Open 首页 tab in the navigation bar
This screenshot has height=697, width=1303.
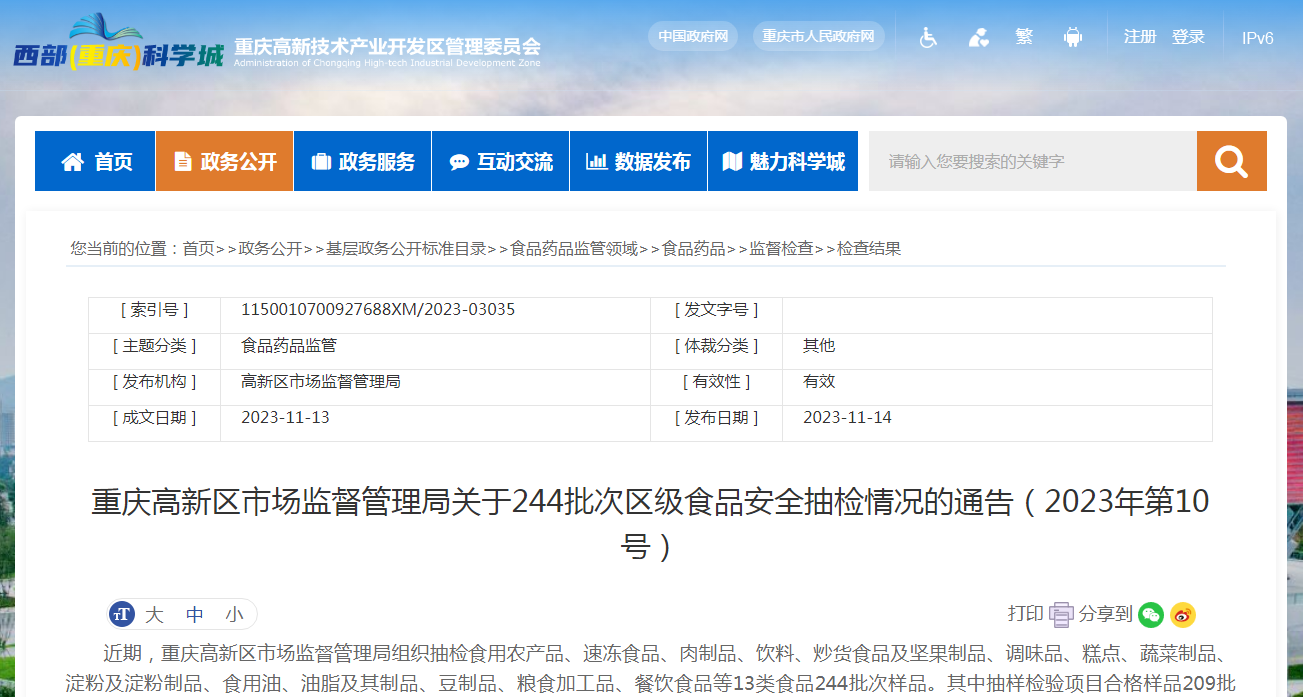pyautogui.click(x=96, y=161)
